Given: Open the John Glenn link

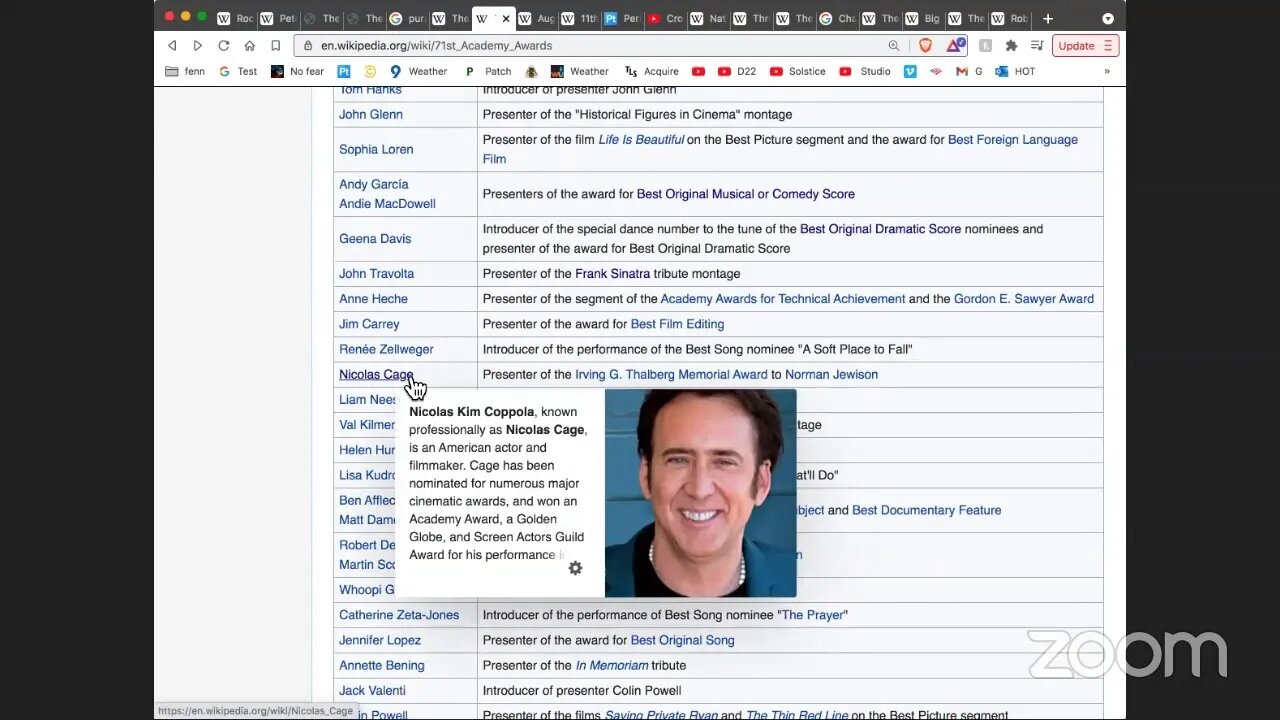Looking at the screenshot, I should coord(371,114).
